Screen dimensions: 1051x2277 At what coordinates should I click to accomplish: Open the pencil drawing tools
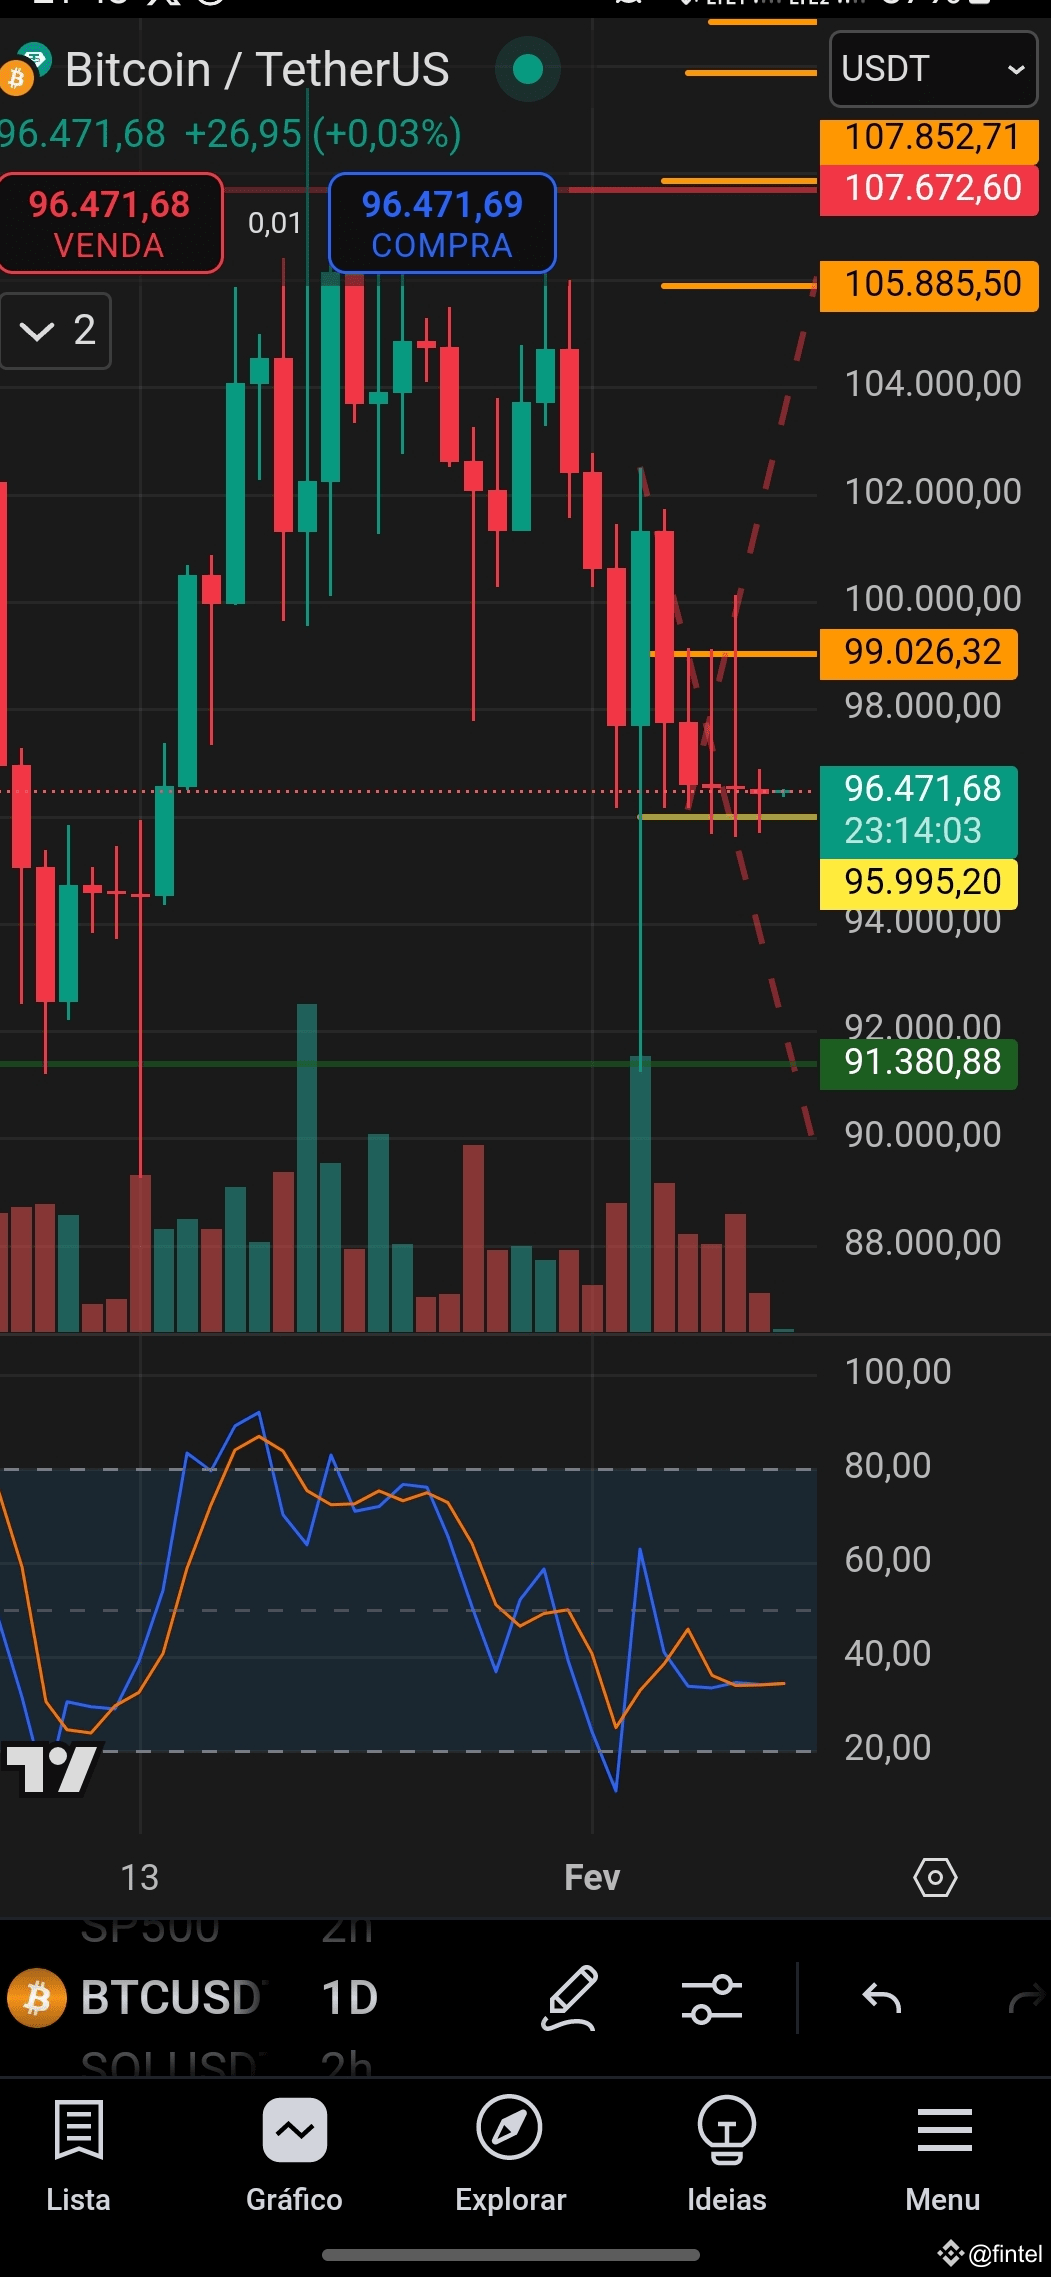569,1998
